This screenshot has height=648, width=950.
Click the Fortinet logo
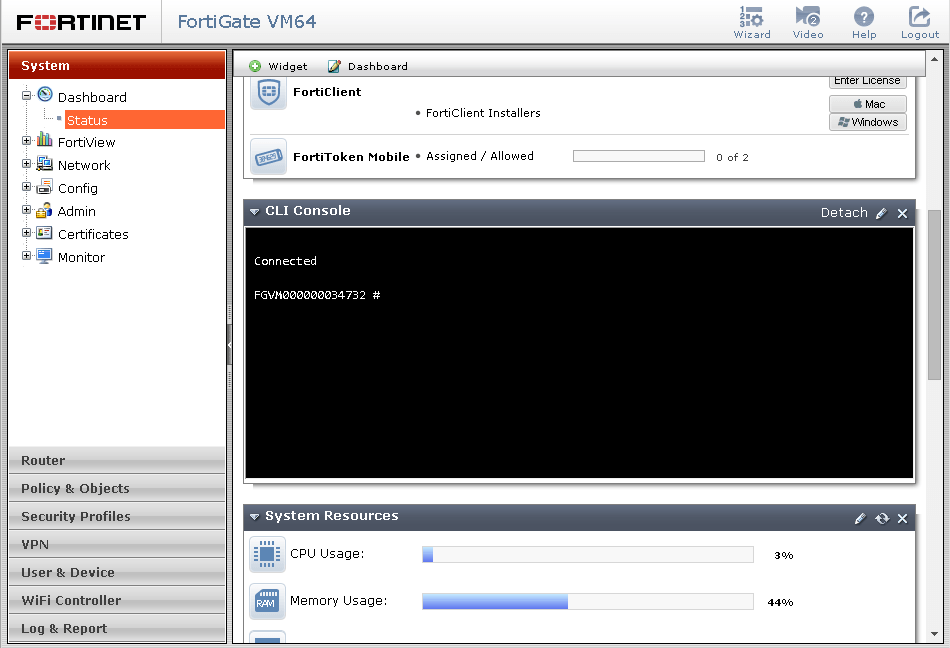(80, 22)
